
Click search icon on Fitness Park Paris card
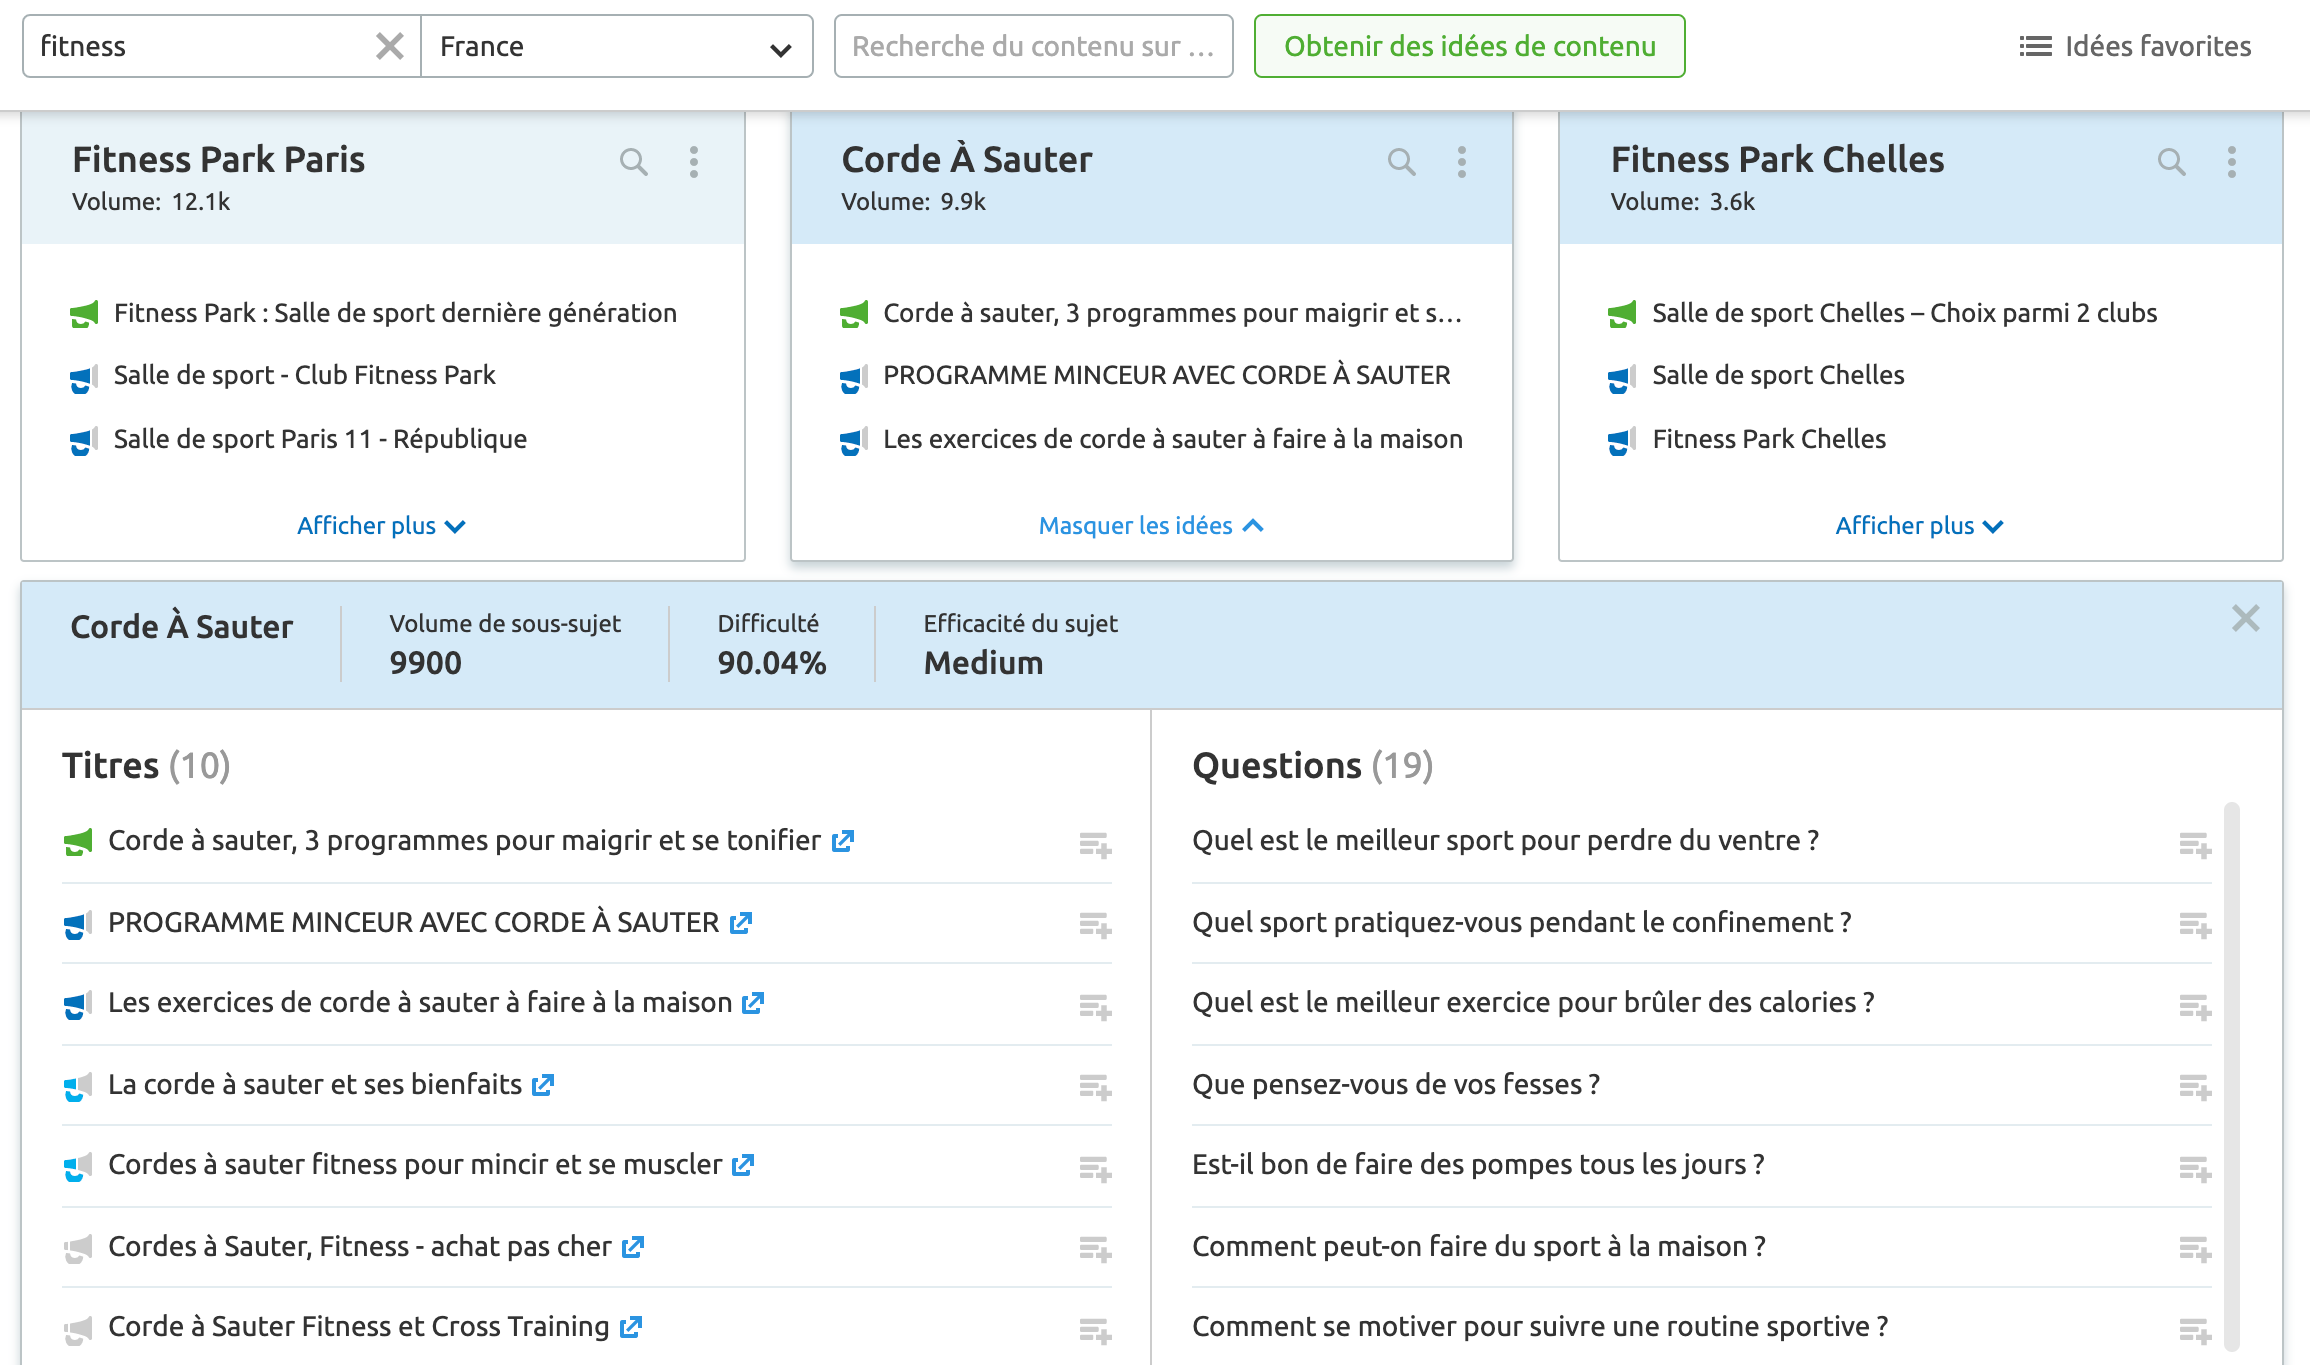coord(633,162)
